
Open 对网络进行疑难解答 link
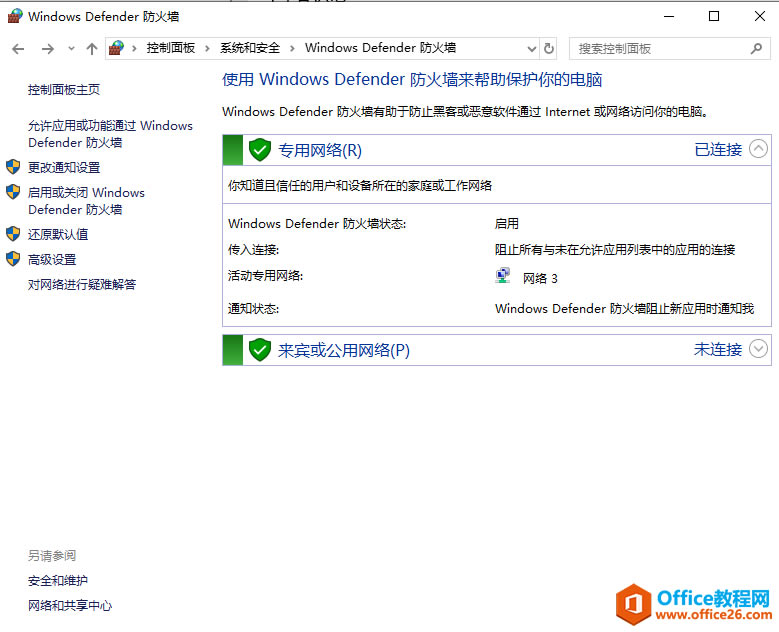(x=82, y=284)
